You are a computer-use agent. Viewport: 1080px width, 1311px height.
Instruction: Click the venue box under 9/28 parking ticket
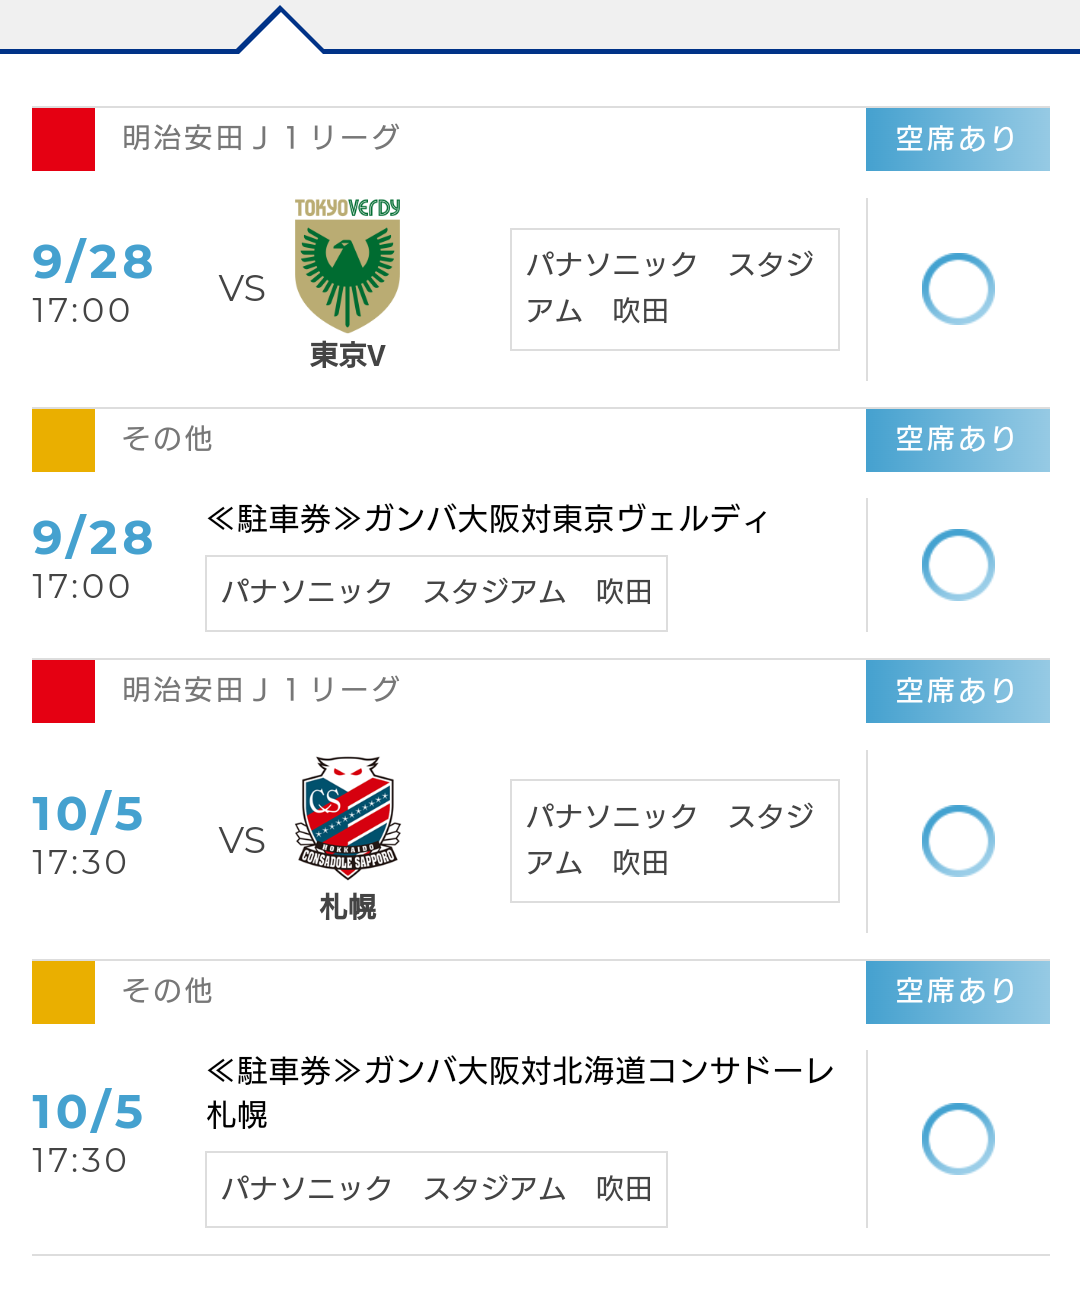click(436, 593)
